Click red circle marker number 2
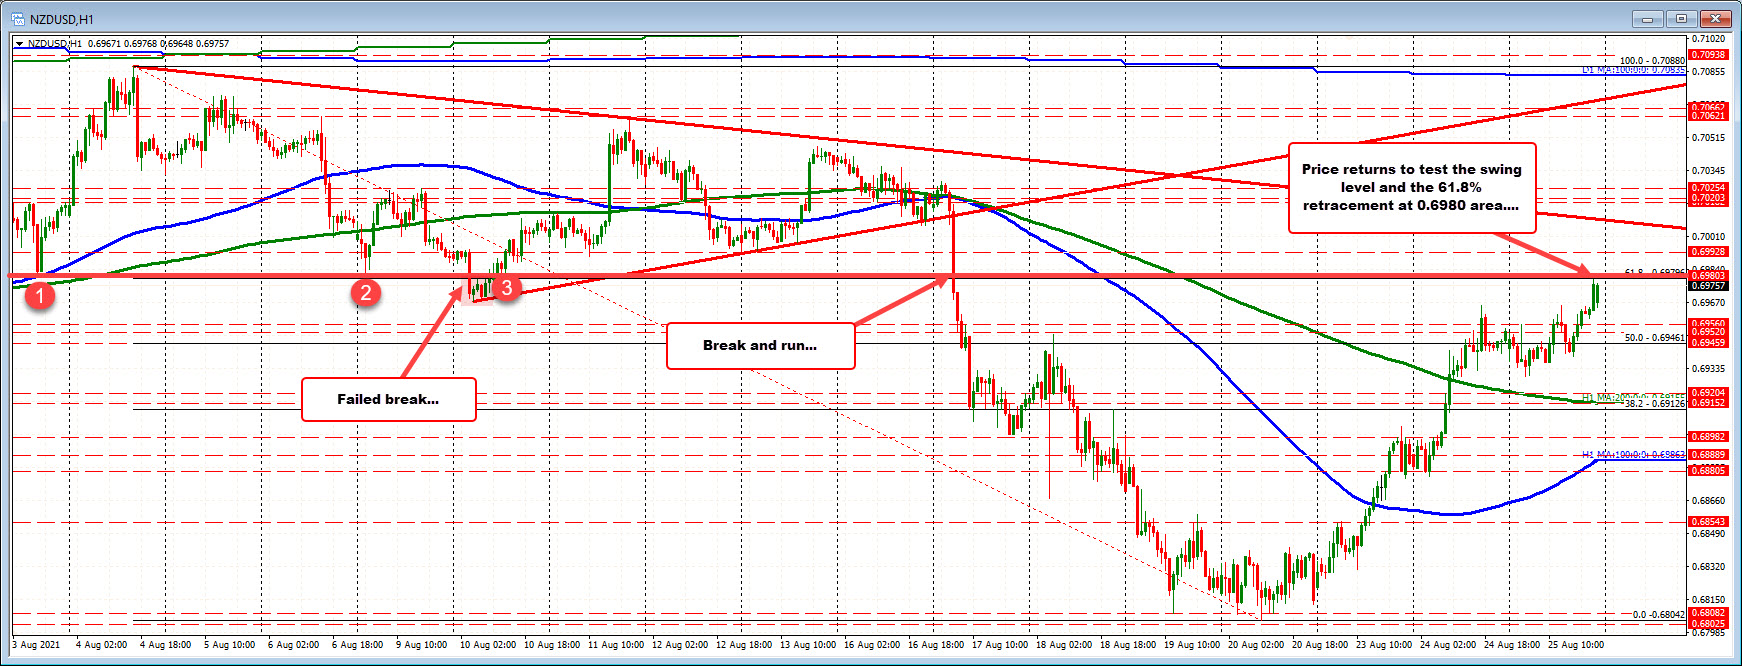Screen dimensions: 1742x666 pyautogui.click(x=366, y=292)
